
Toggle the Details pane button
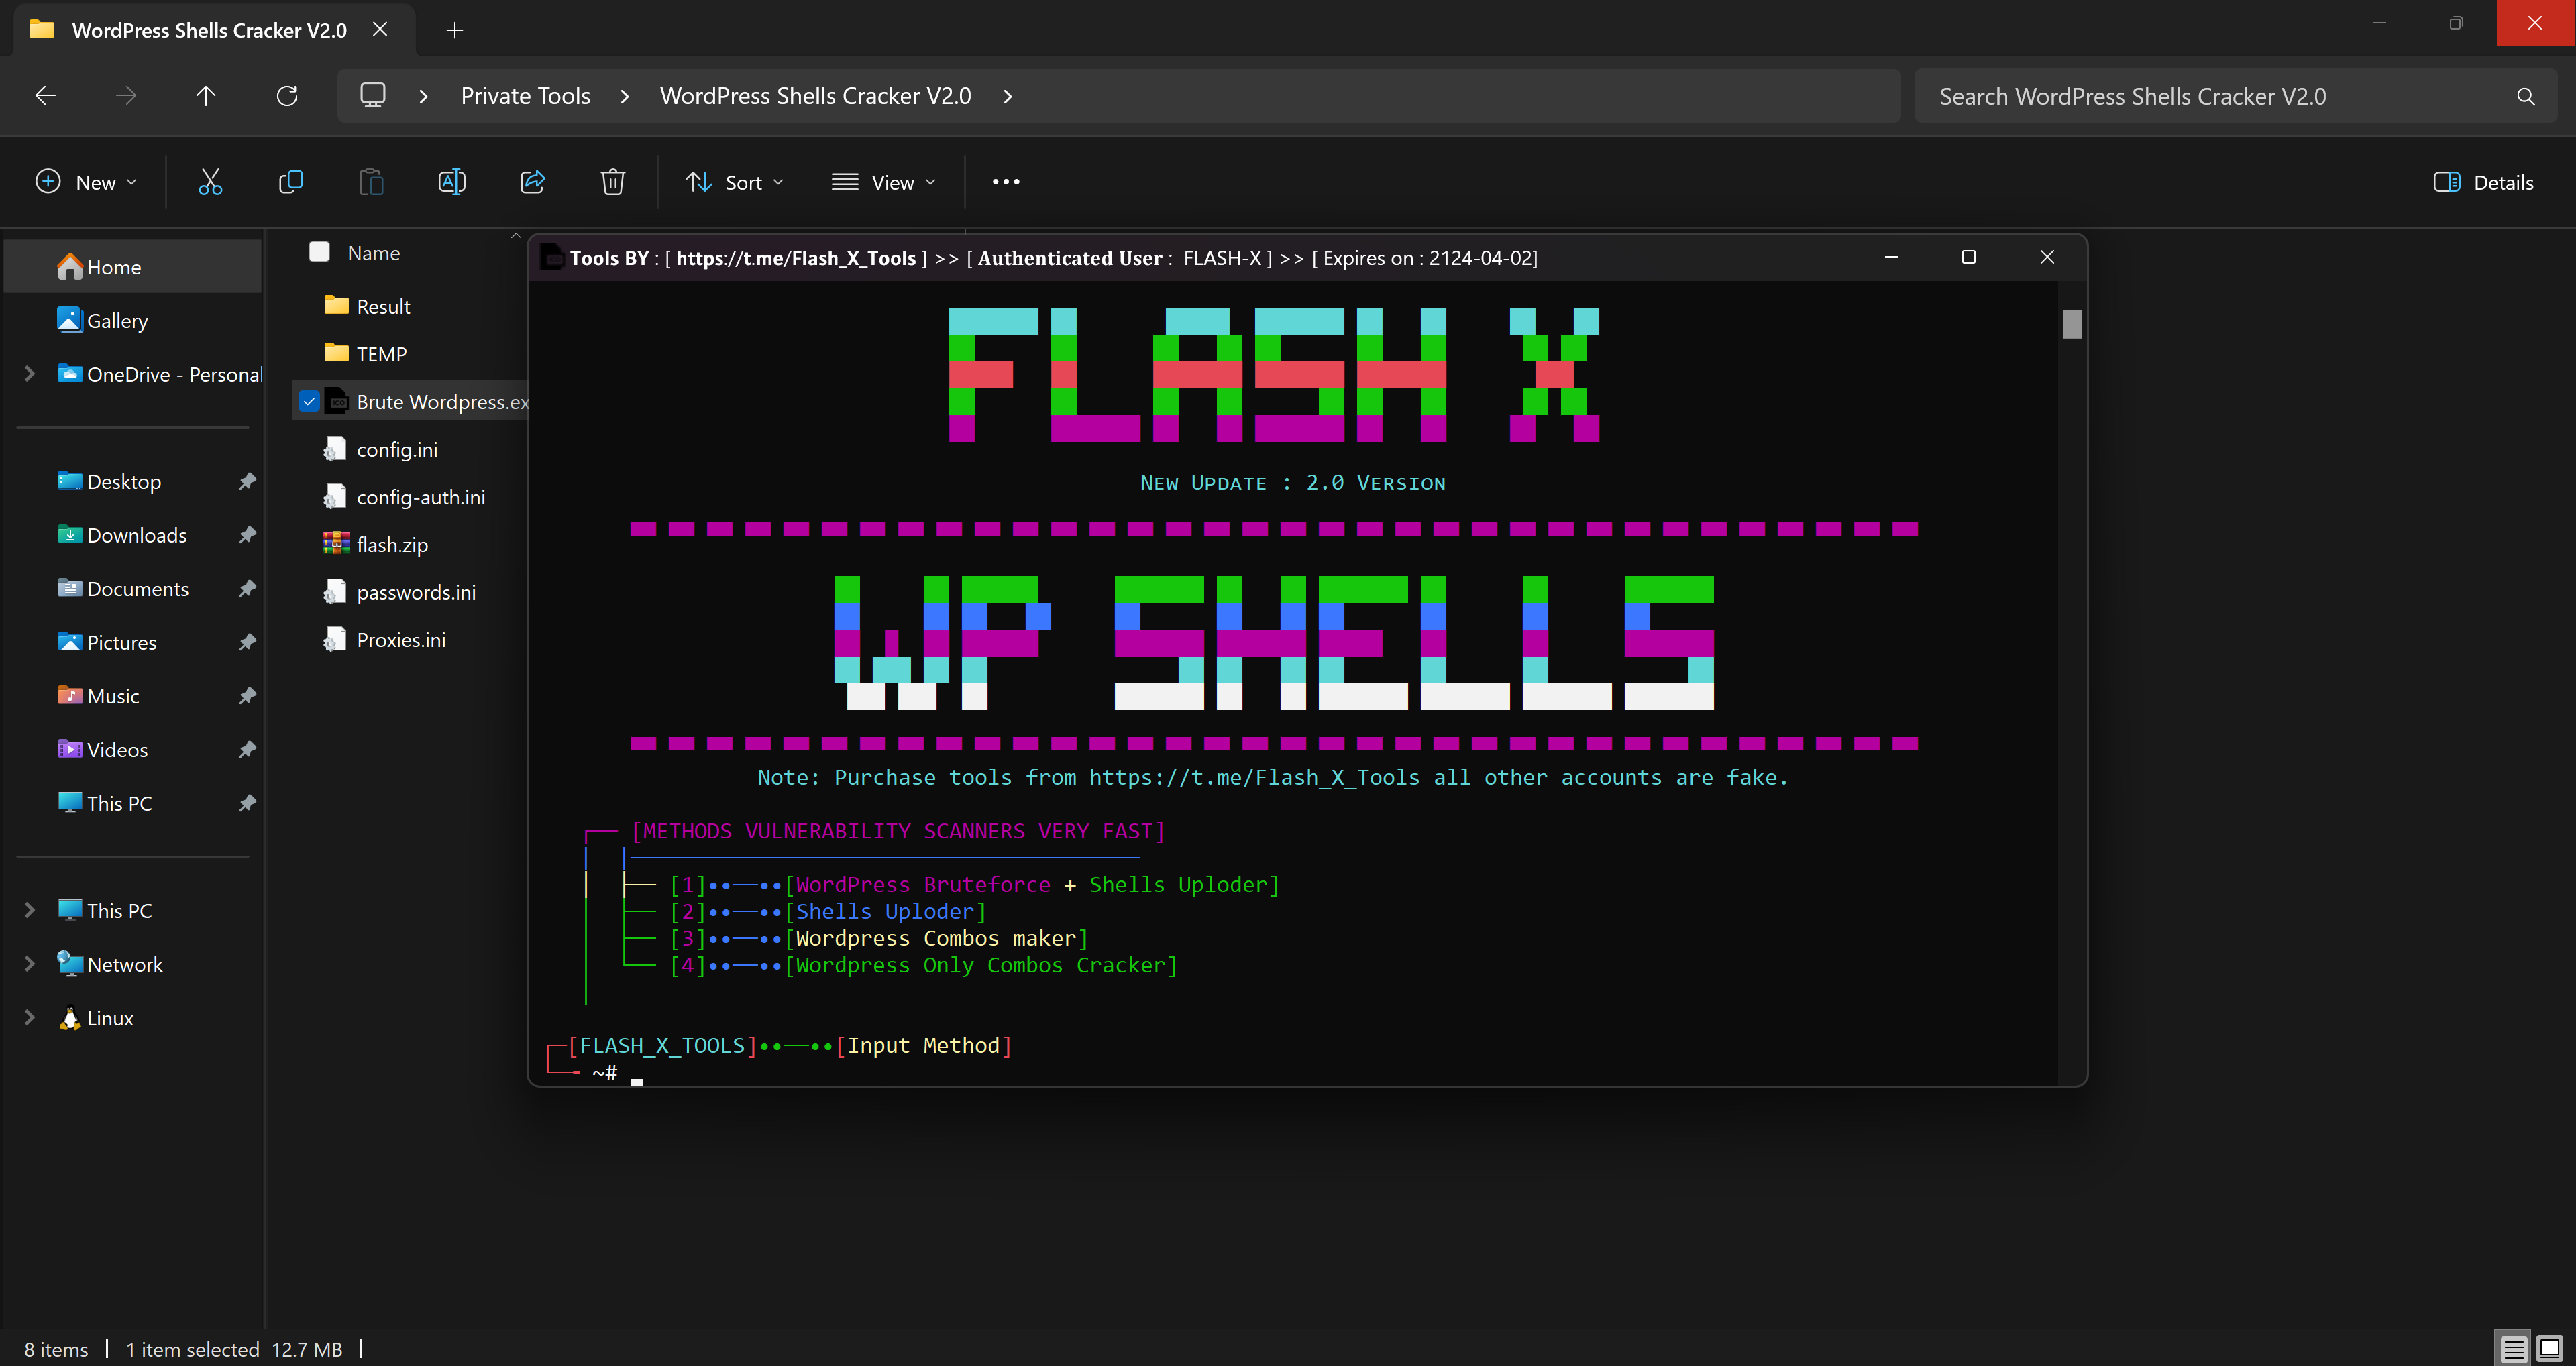(2484, 182)
